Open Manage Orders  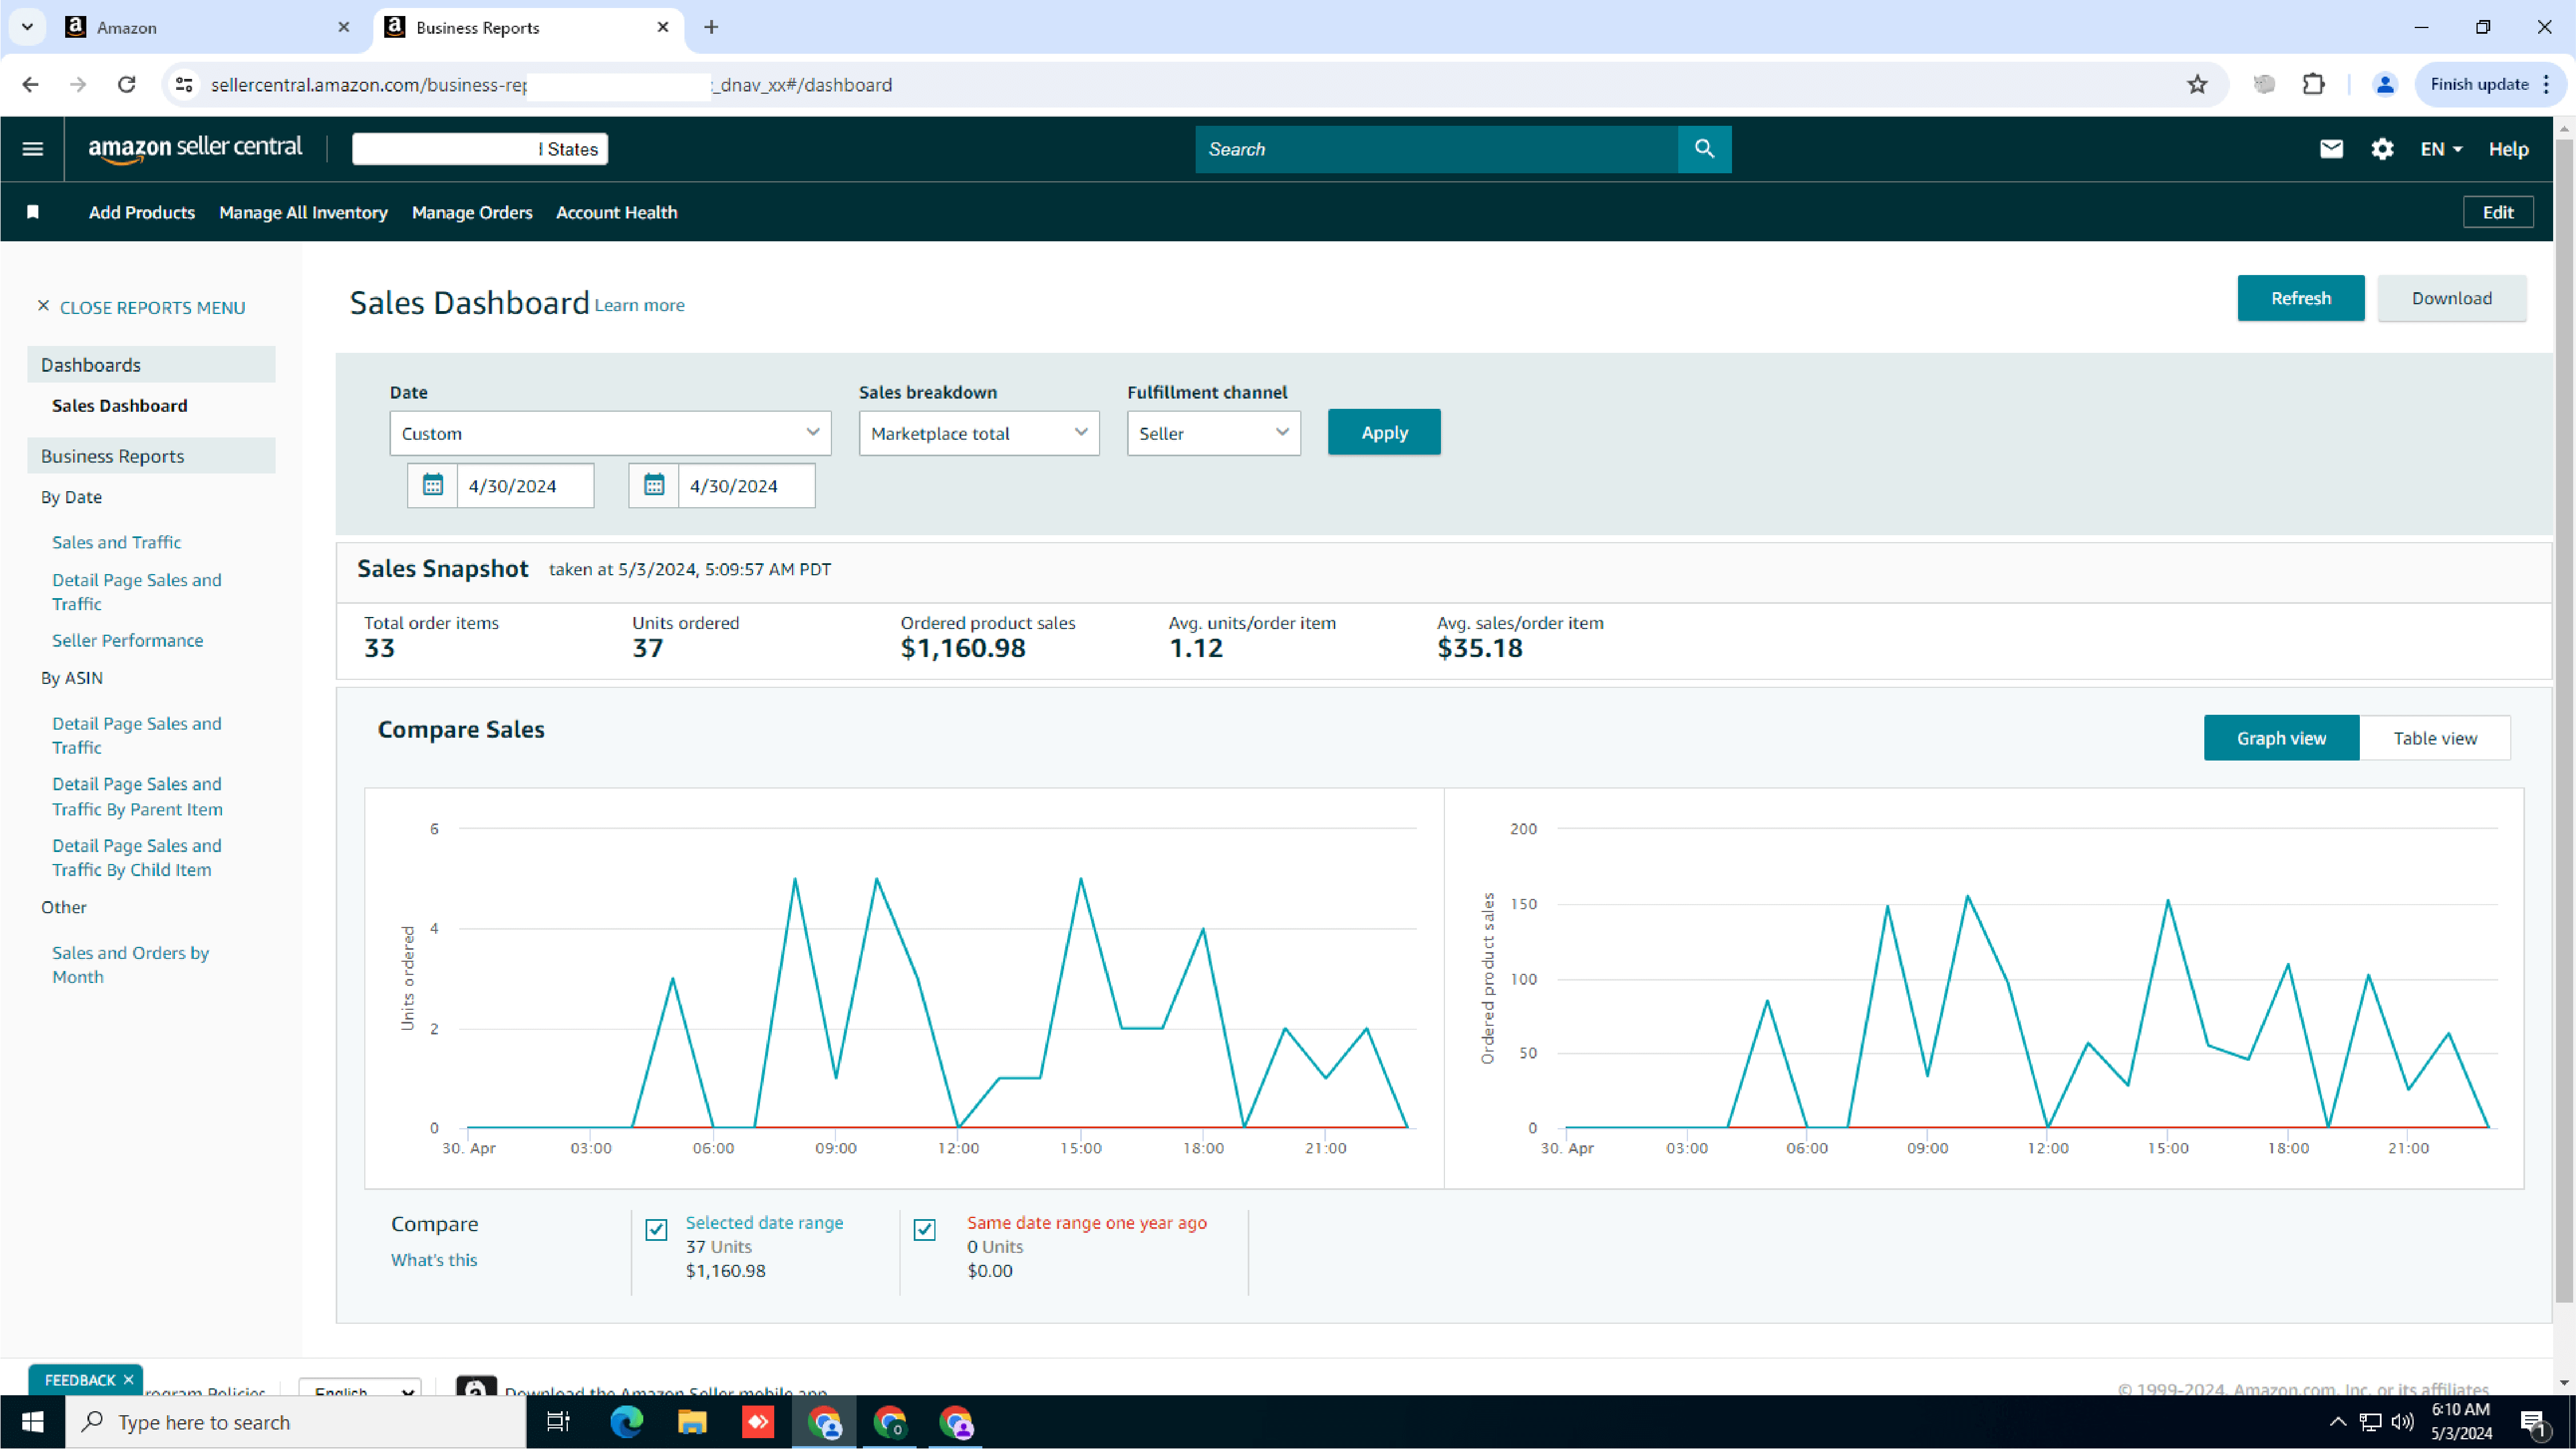(x=472, y=212)
